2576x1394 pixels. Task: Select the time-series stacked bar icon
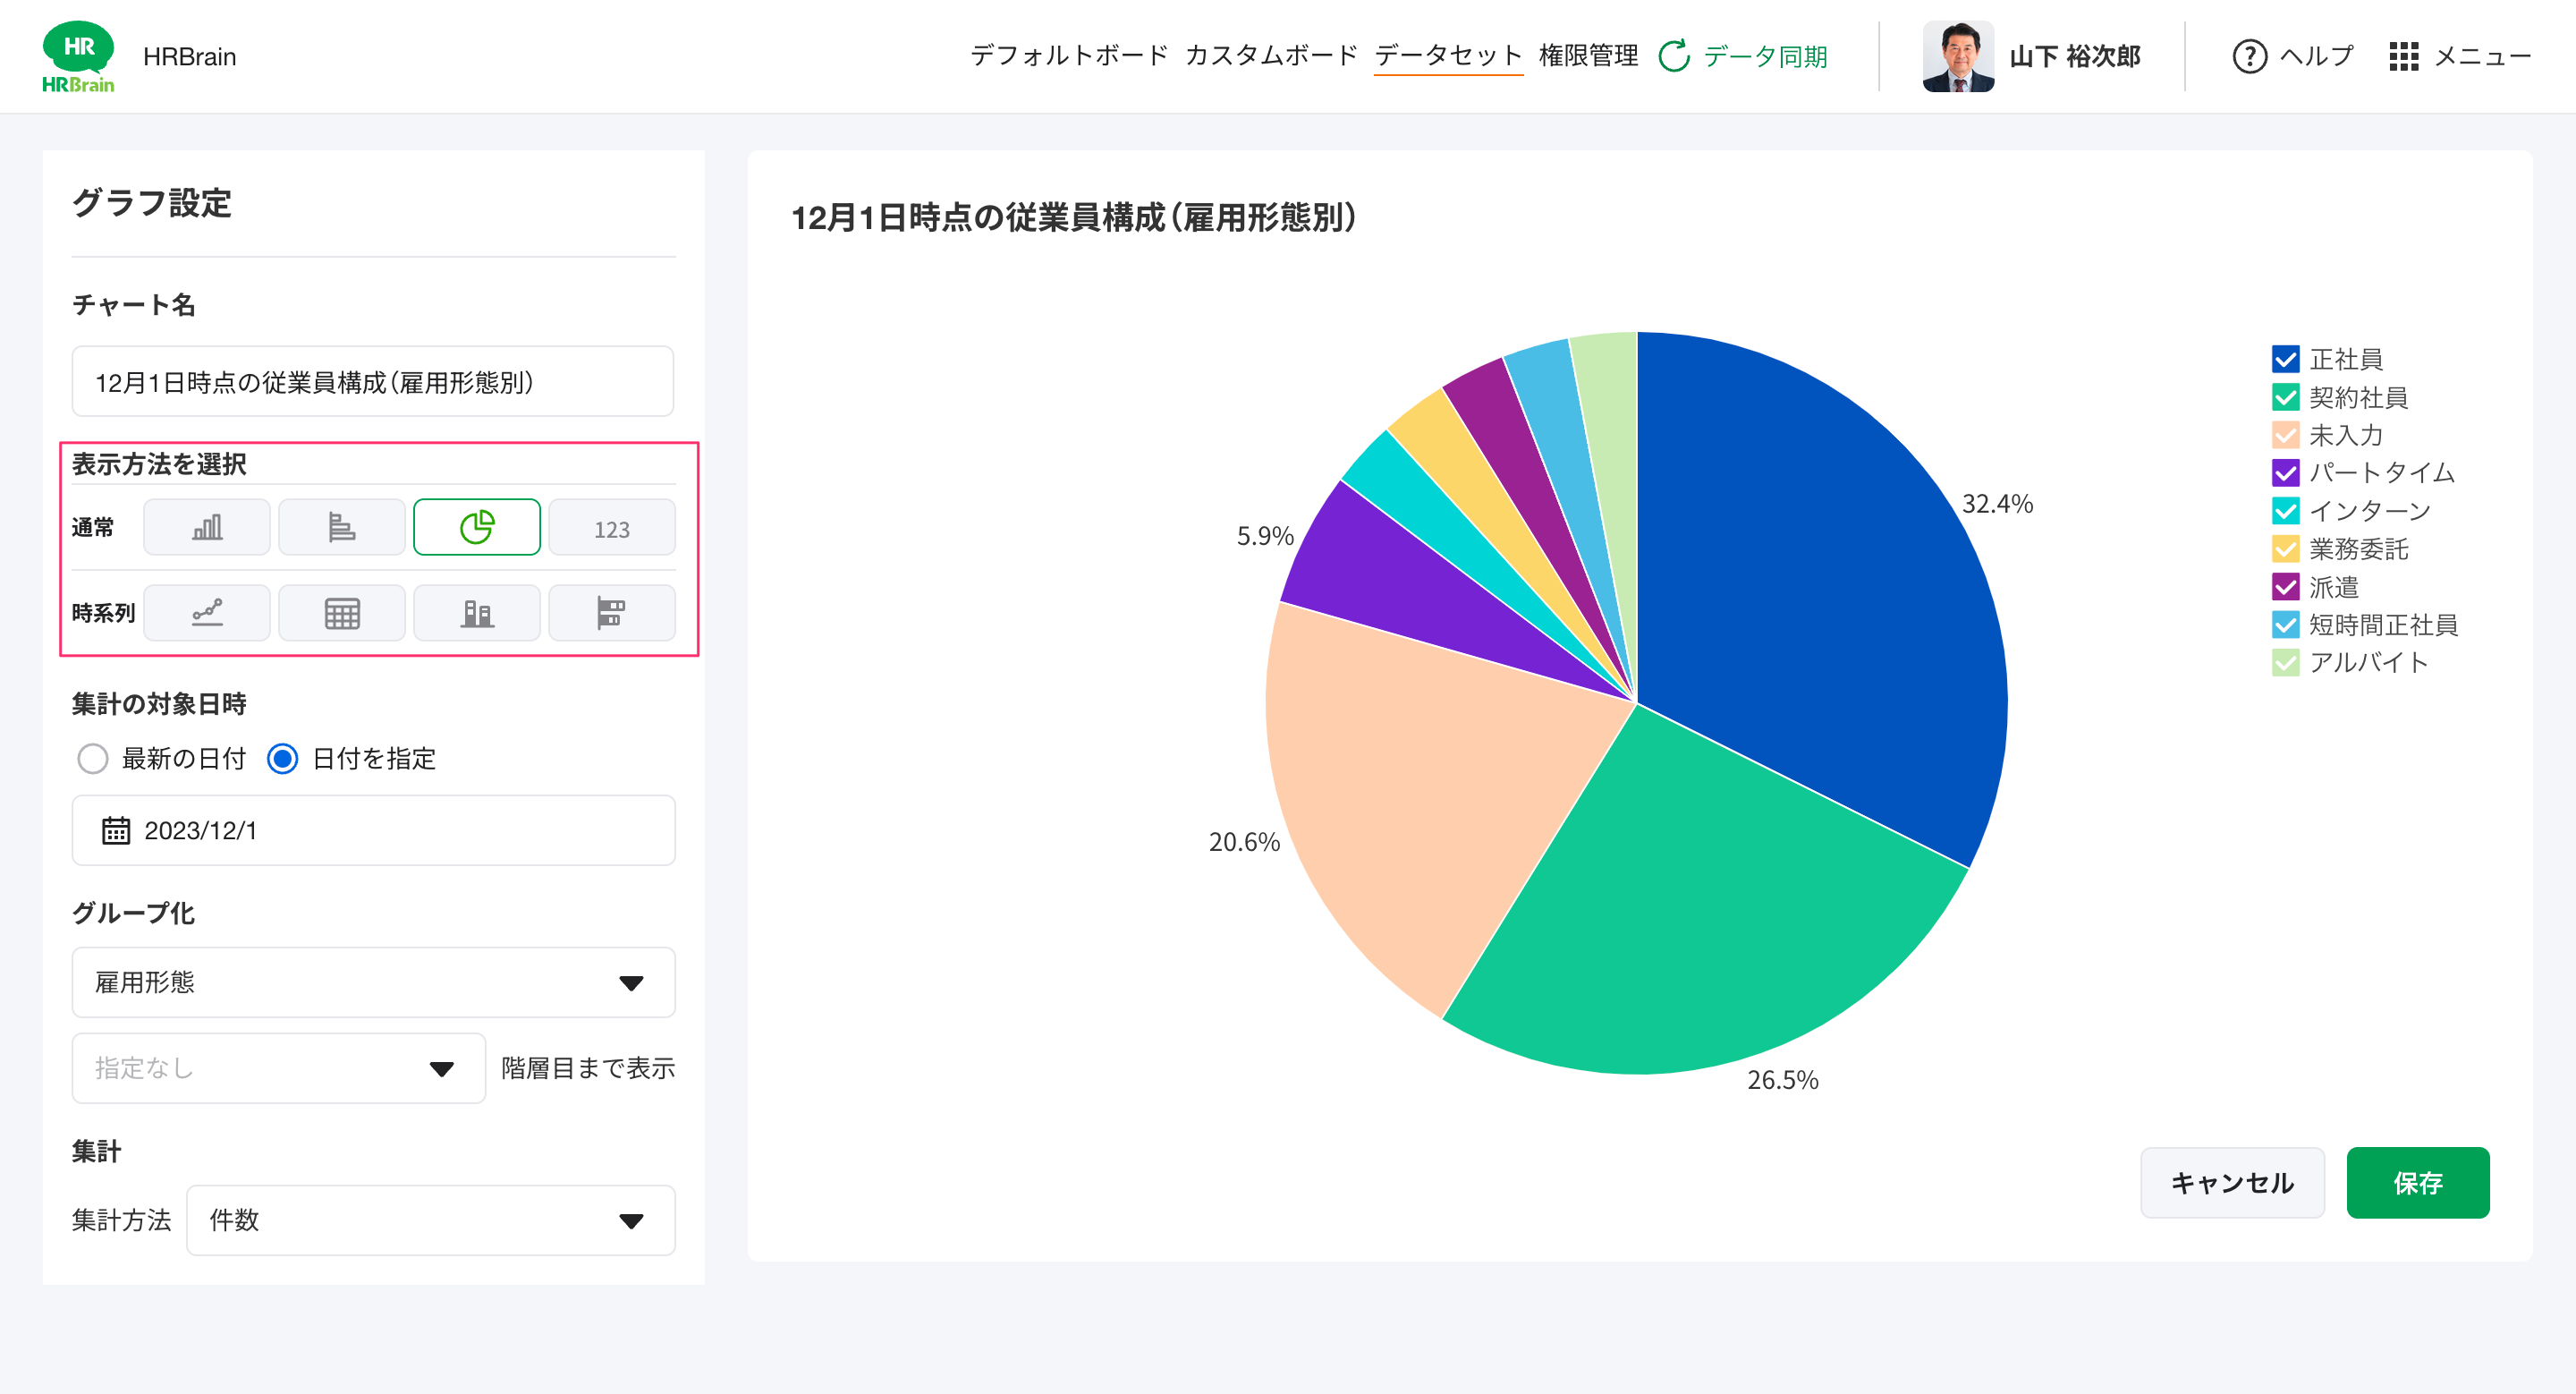pos(476,612)
